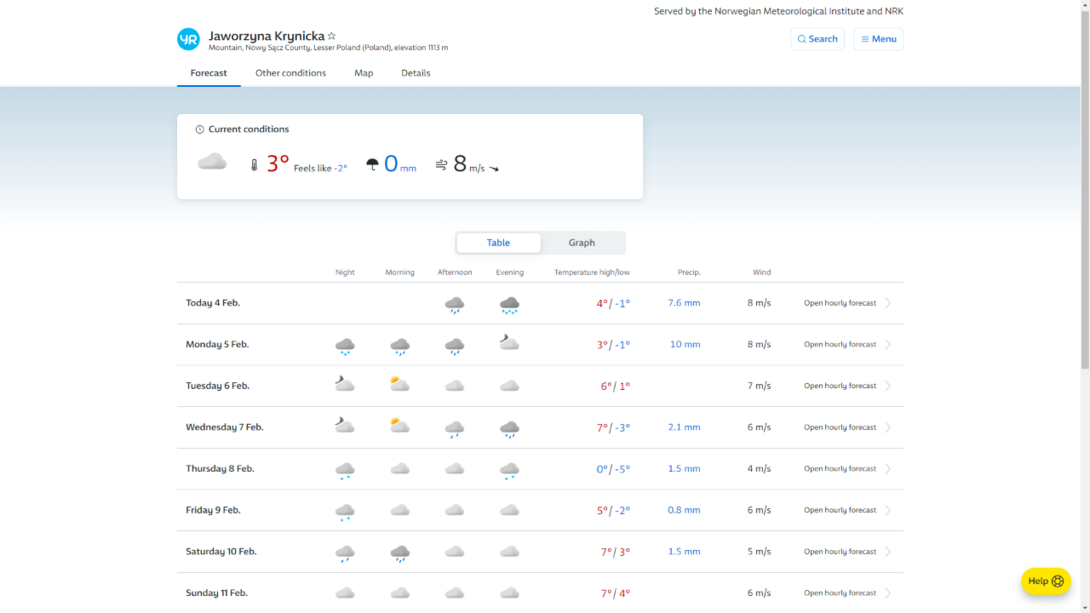Click Today's afternoon rain icon
Viewport: 1090px width, 613px height.
(x=455, y=304)
